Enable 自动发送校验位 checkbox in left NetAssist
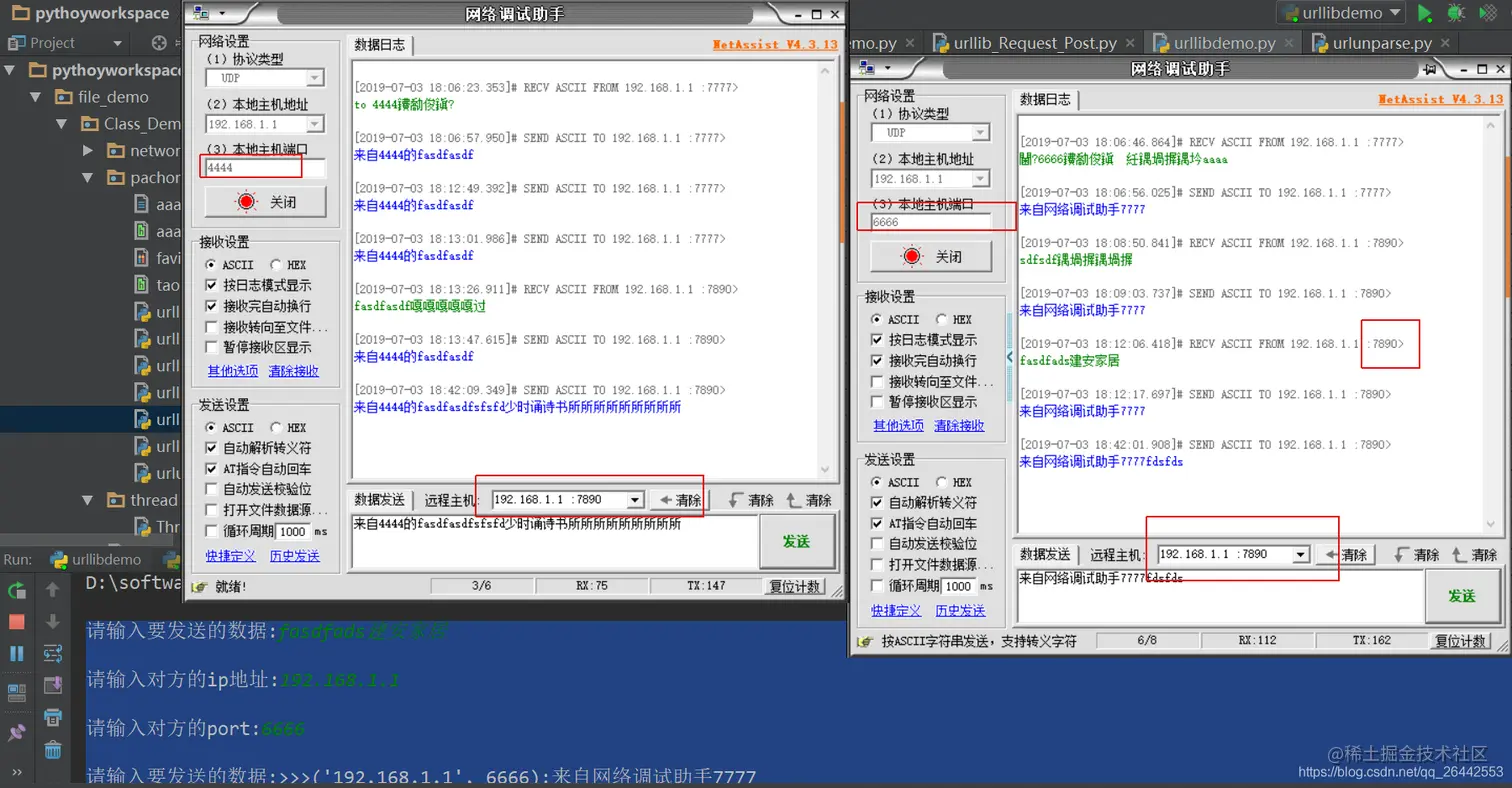Screen dimensions: 1512x788 pos(211,490)
